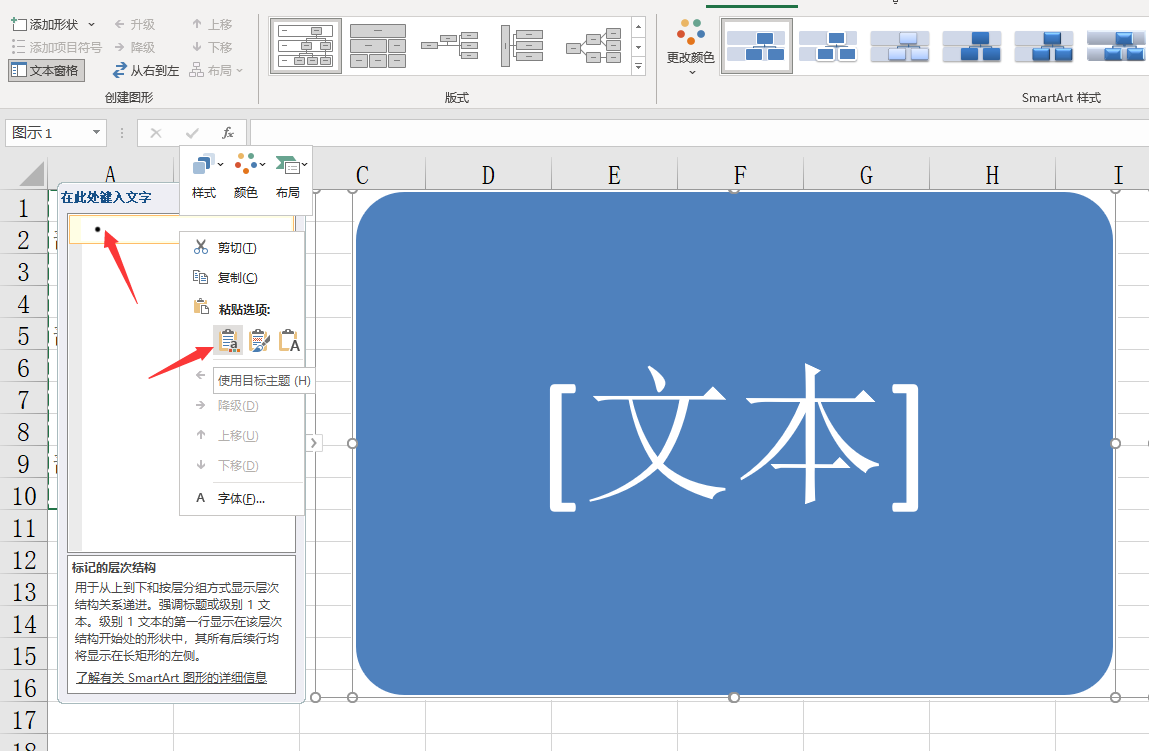
Task: Click the formula bar cancel X icon
Action: pos(155,133)
